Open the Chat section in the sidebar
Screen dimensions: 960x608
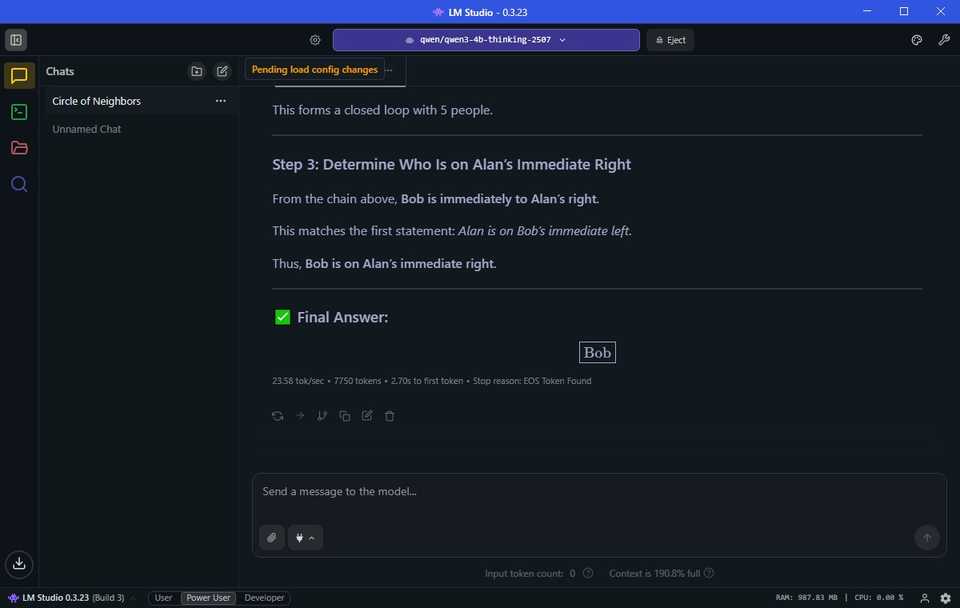tap(19, 76)
